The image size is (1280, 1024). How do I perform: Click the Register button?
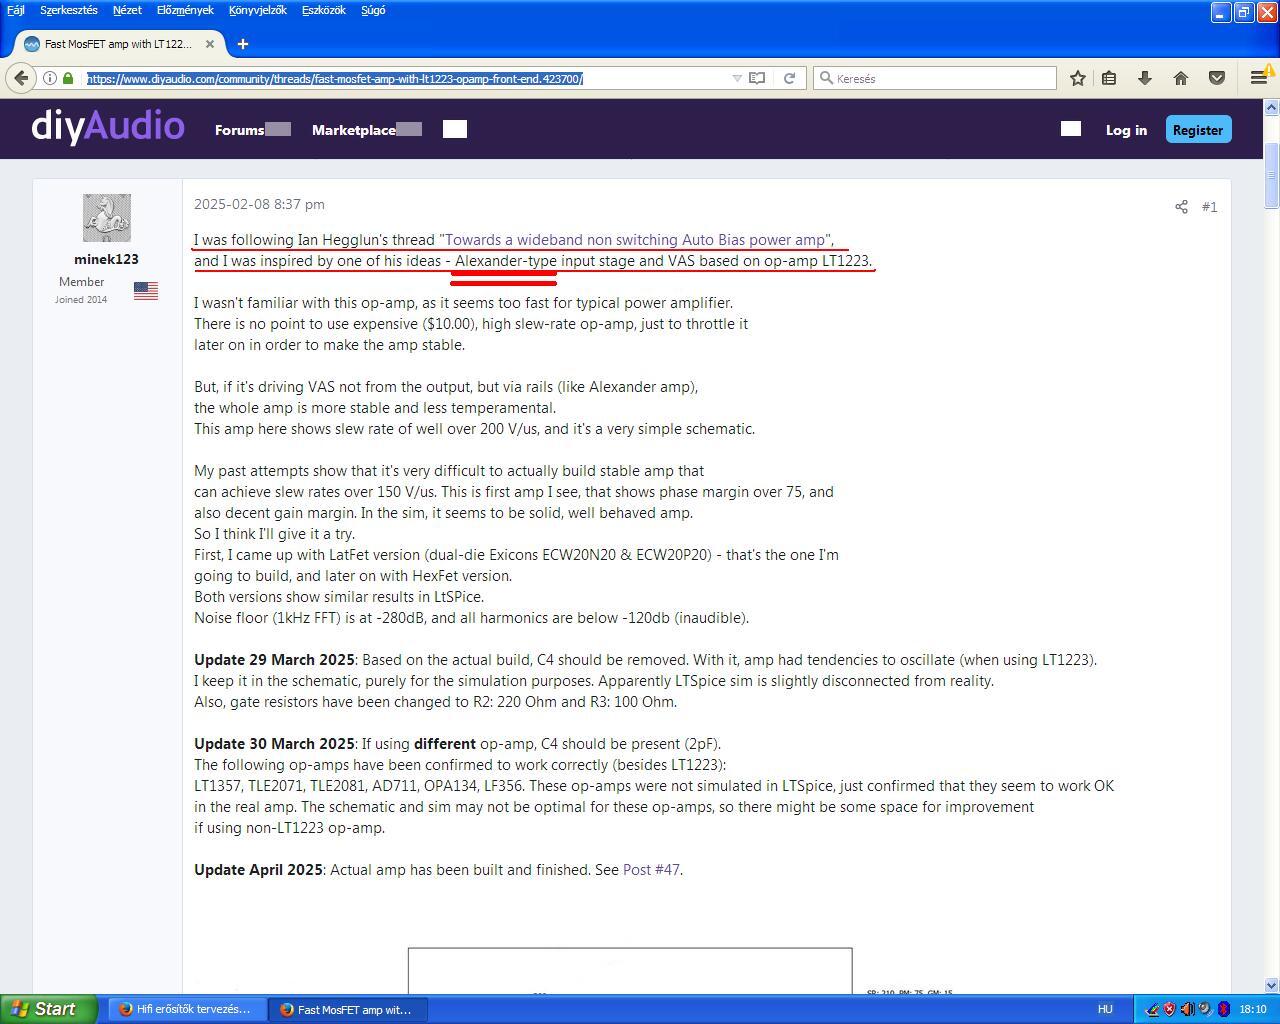1198,130
